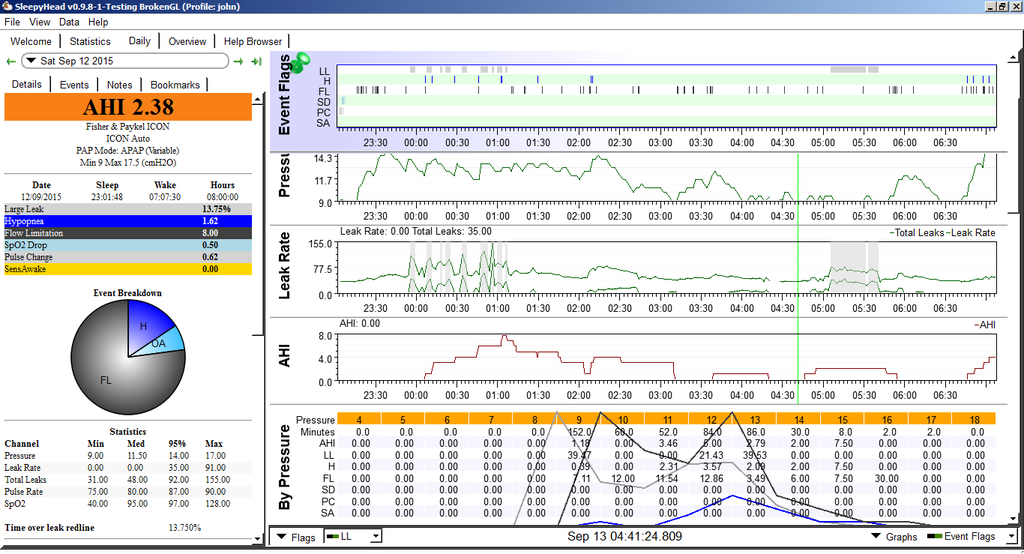Open the Flags dropdown at bottom bar
Screen dimensions: 1024x554
pos(296,537)
